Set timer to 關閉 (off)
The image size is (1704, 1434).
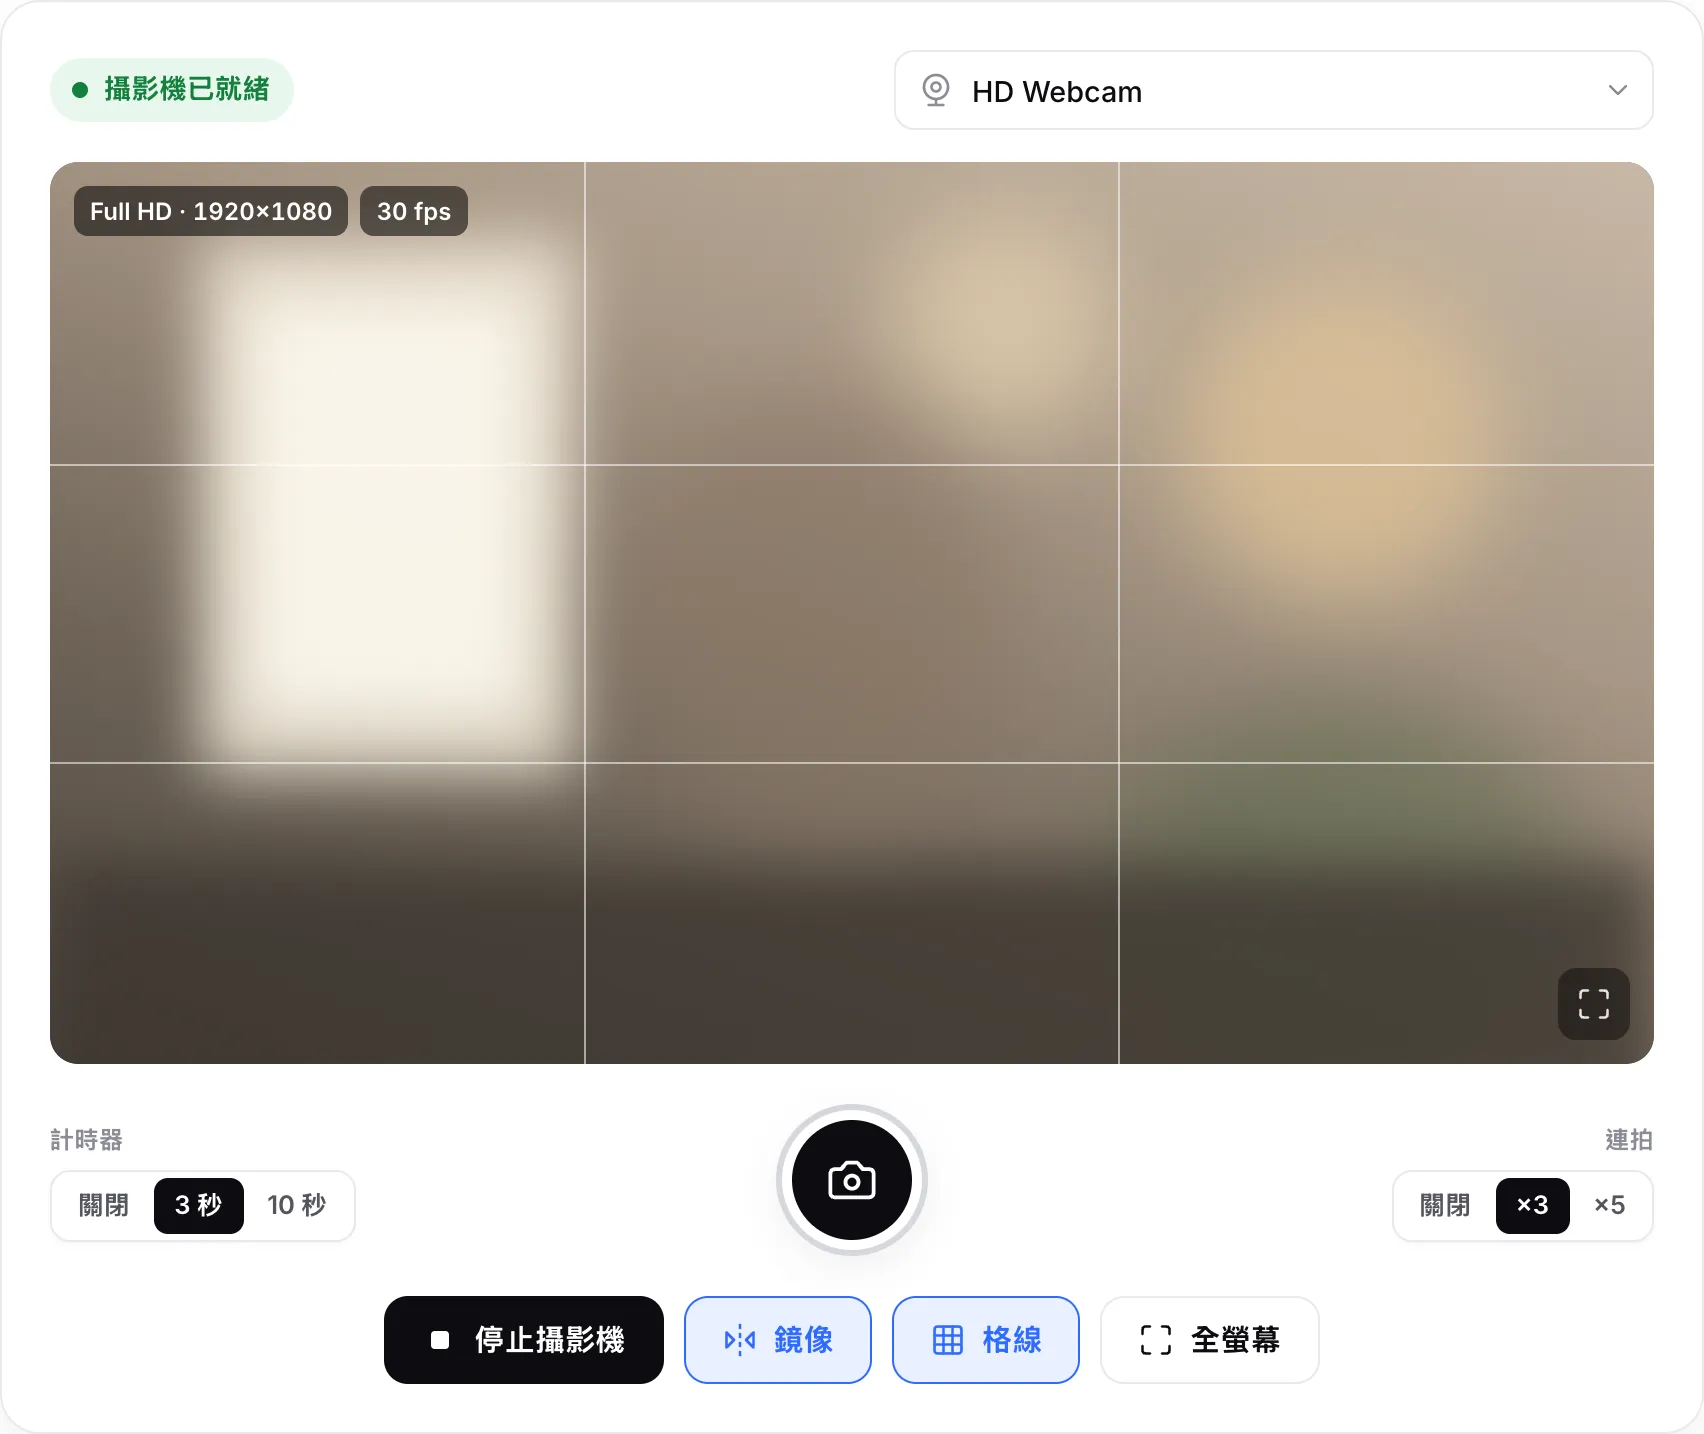coord(104,1206)
